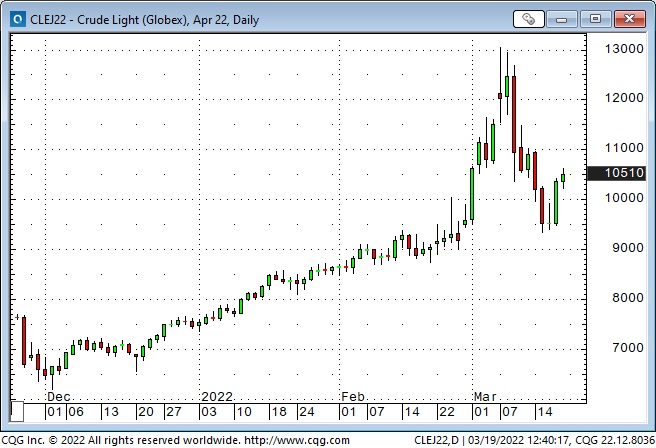Click the 'Dec' month label on time axis
This screenshot has width=656, height=448.
pos(59,397)
